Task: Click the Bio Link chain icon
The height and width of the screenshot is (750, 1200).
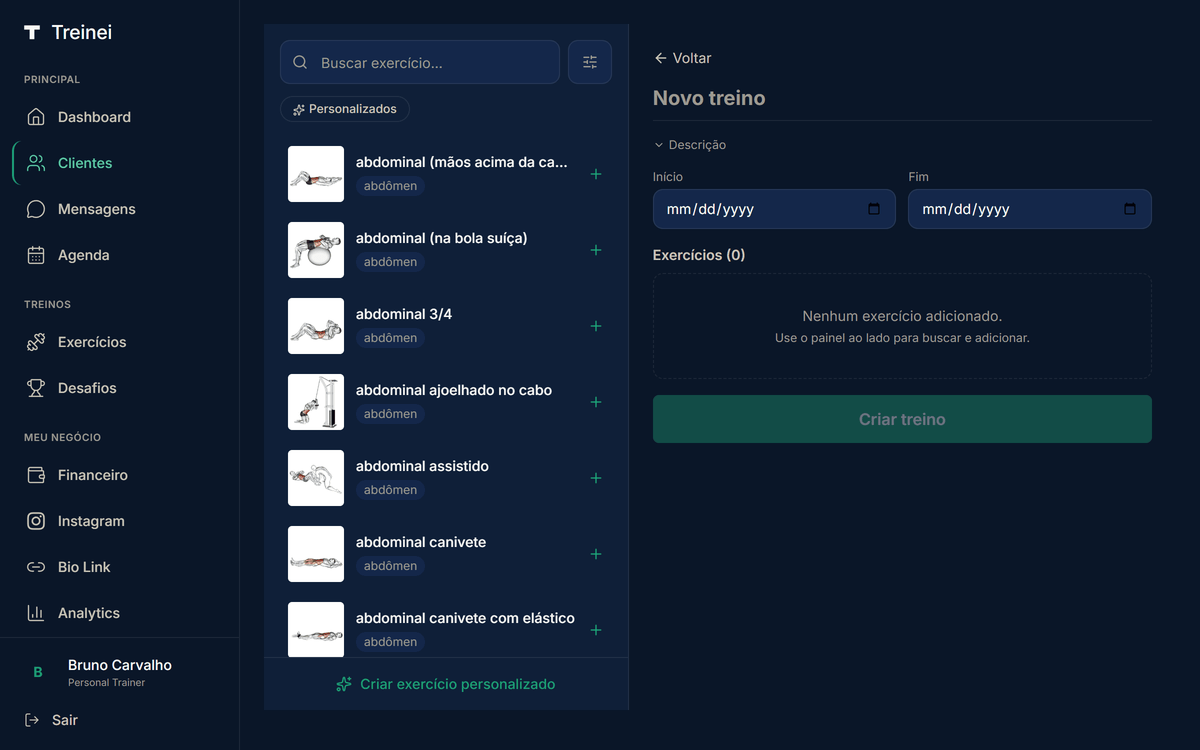Action: 36,567
